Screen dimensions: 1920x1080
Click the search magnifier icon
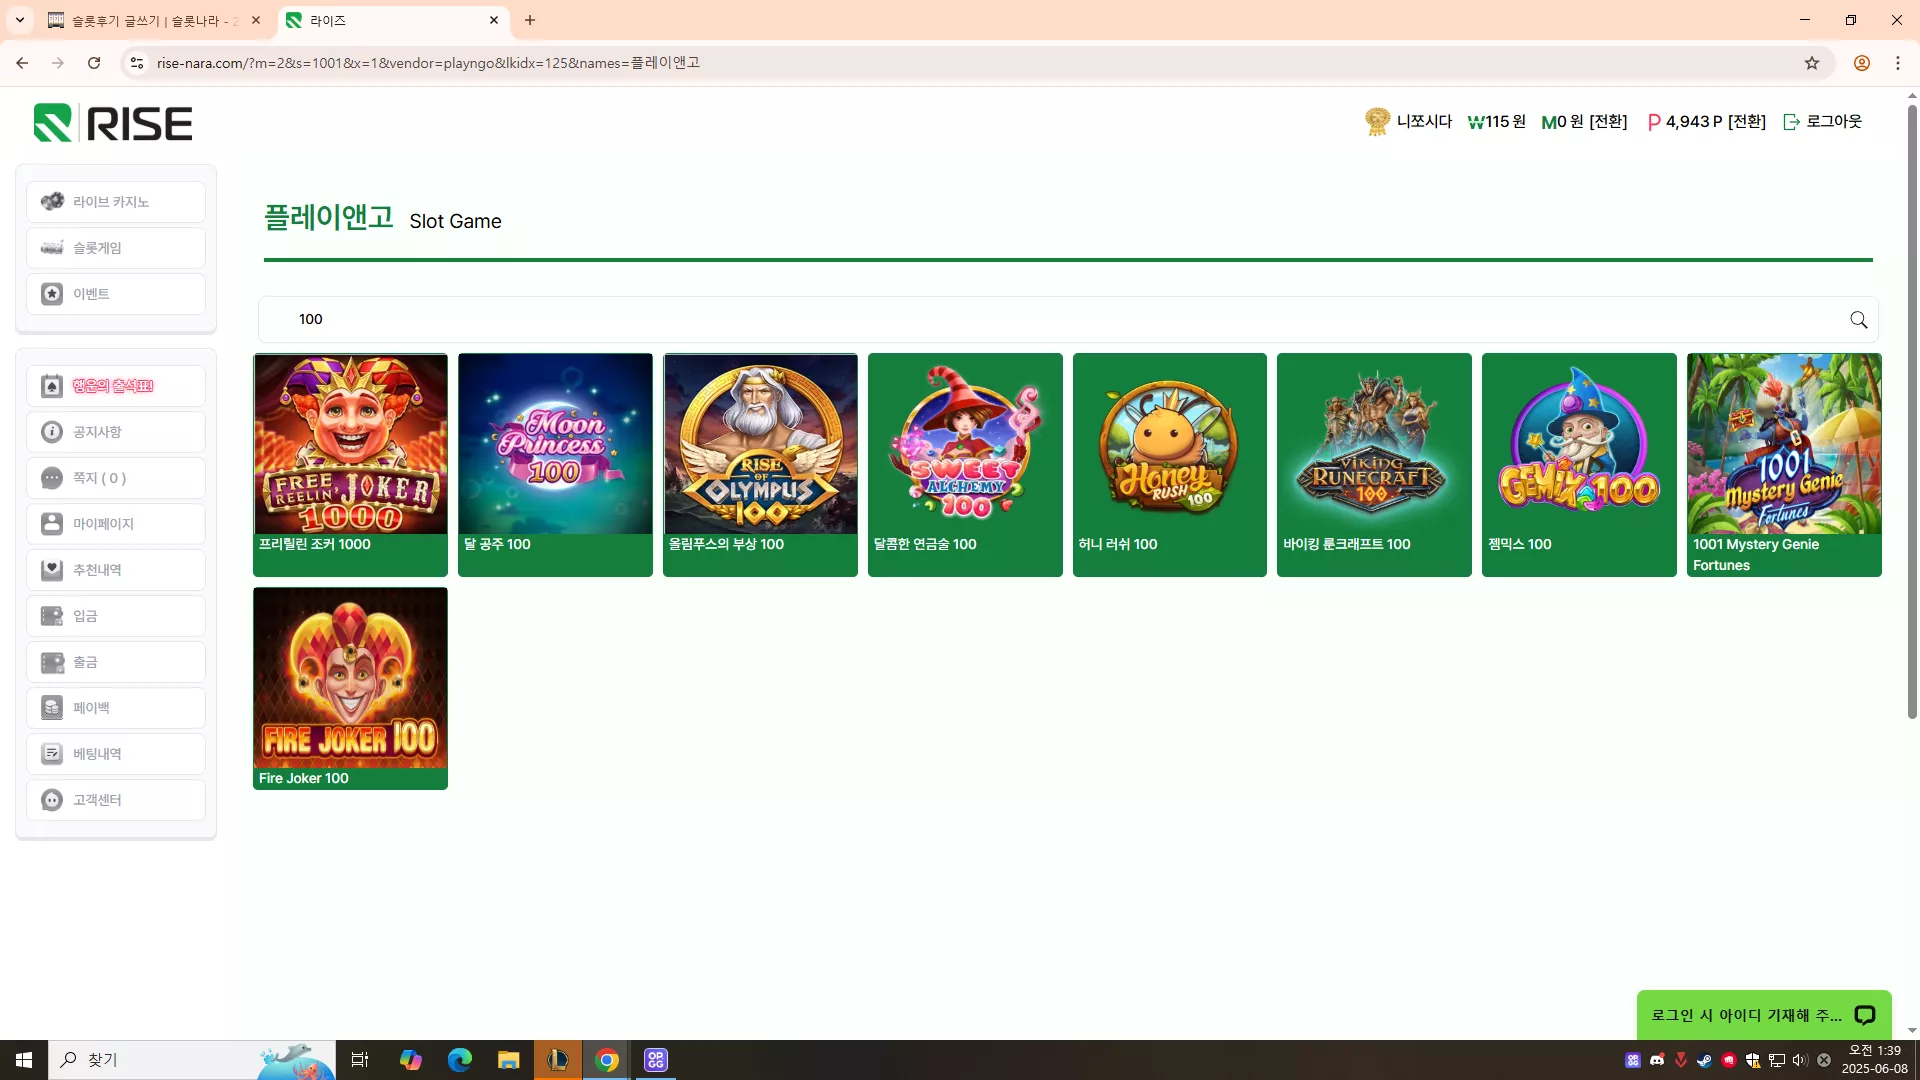[x=1858, y=320]
